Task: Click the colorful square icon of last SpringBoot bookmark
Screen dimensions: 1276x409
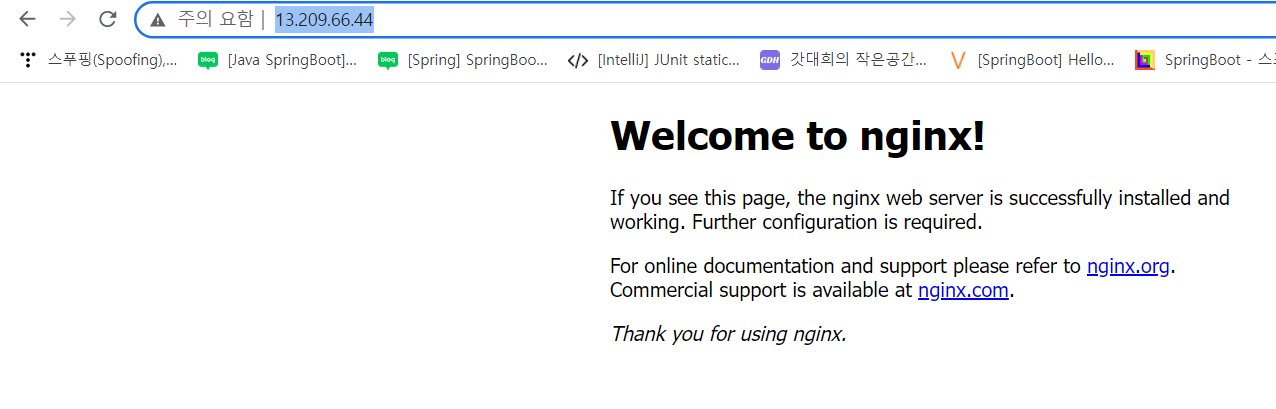Action: click(x=1145, y=60)
